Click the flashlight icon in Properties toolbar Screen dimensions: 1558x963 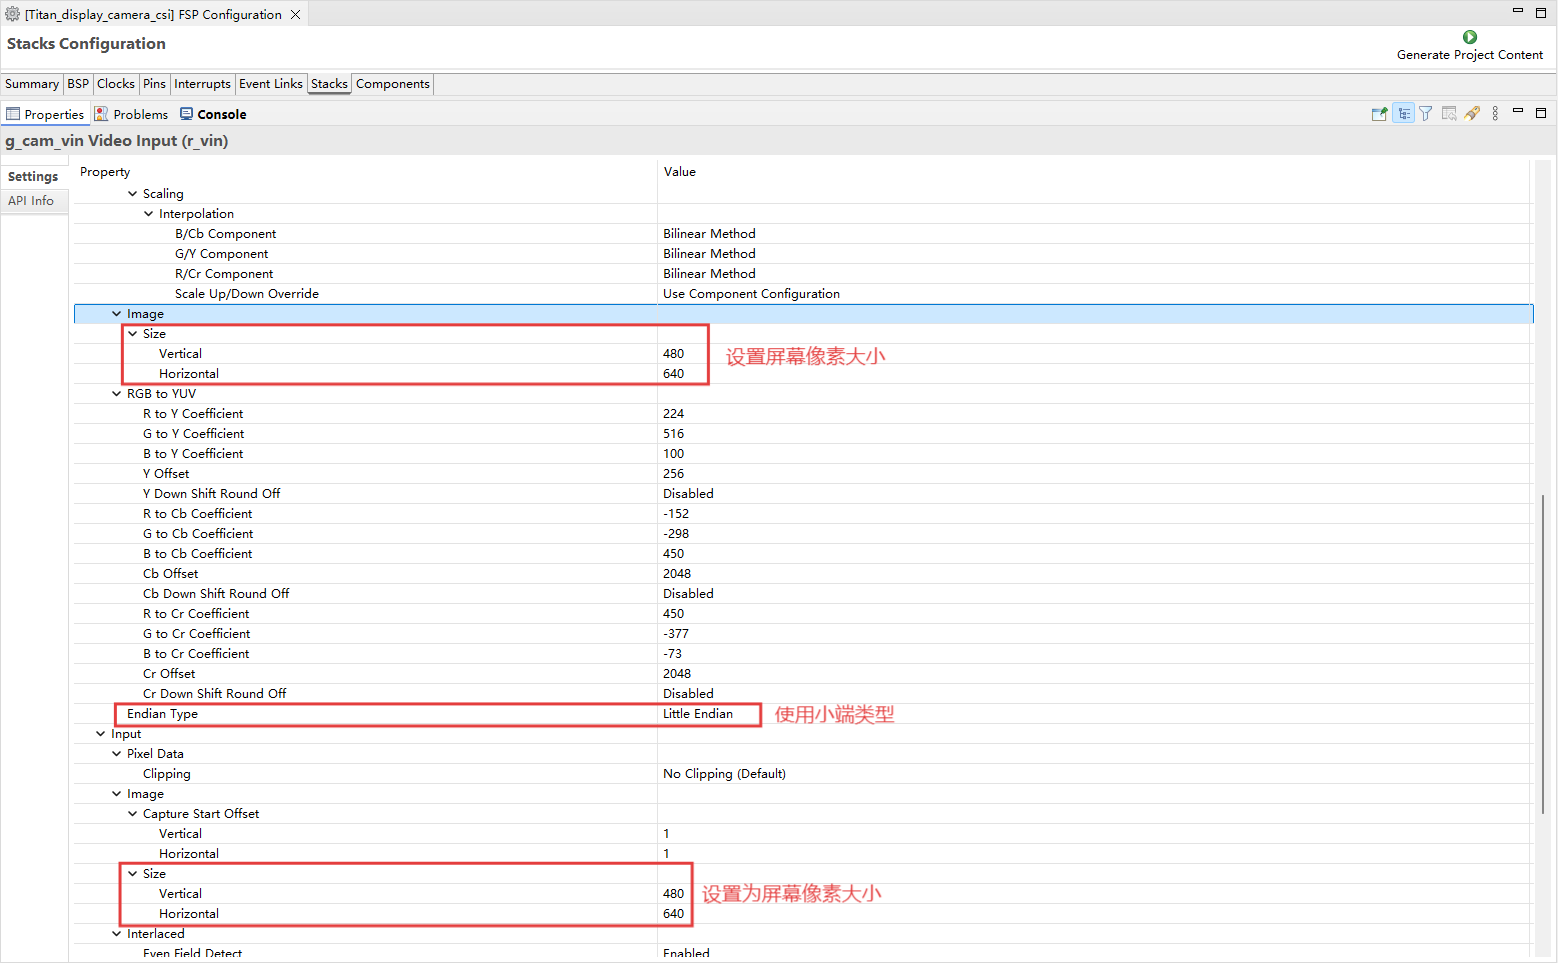[1472, 114]
